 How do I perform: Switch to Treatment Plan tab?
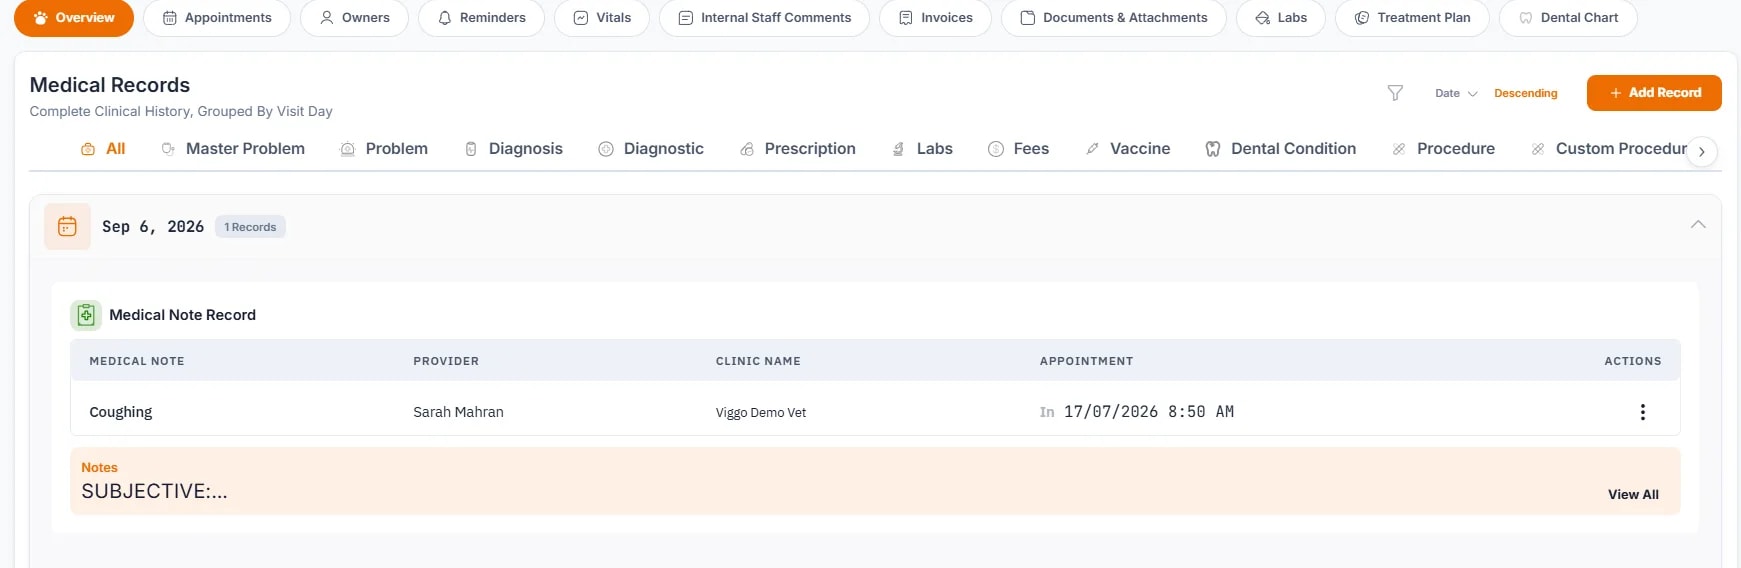[1412, 18]
